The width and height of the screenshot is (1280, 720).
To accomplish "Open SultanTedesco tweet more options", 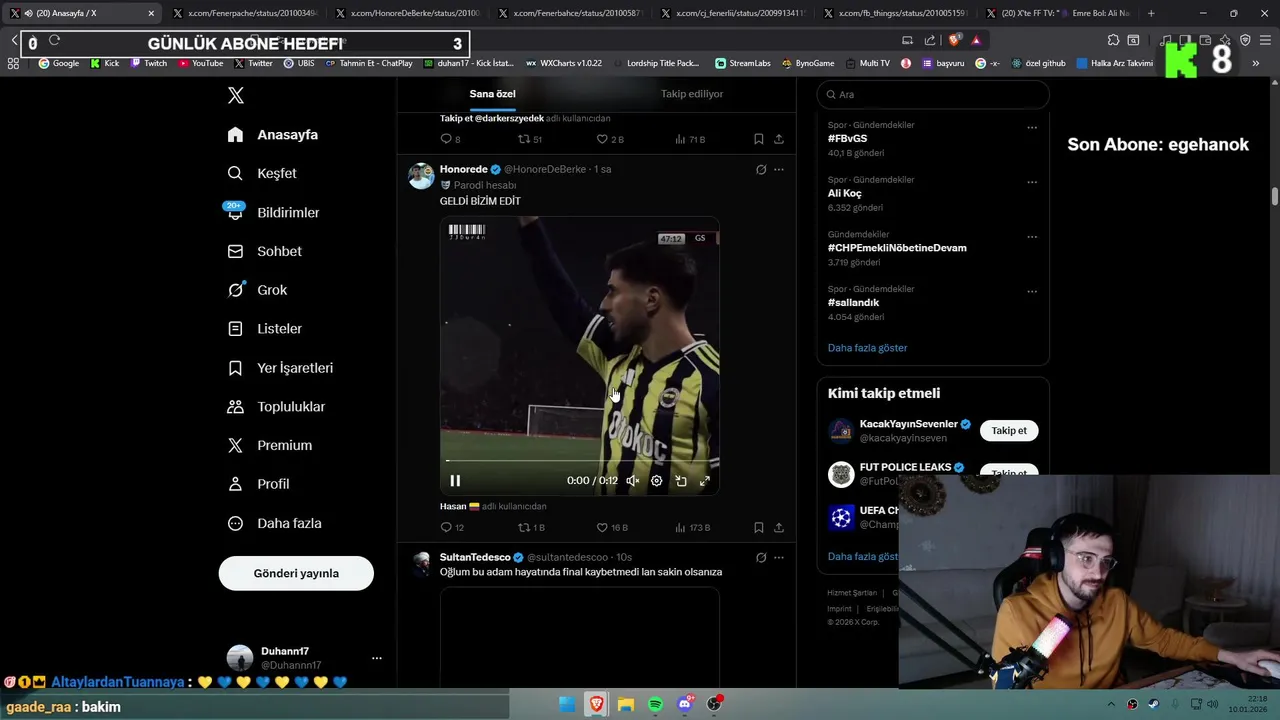I will pyautogui.click(x=779, y=557).
